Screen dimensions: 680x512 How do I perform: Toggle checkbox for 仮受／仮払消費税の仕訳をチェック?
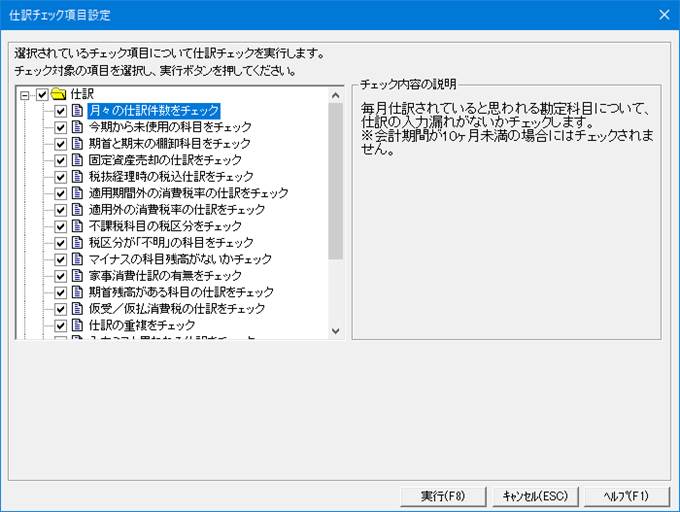[x=60, y=310]
